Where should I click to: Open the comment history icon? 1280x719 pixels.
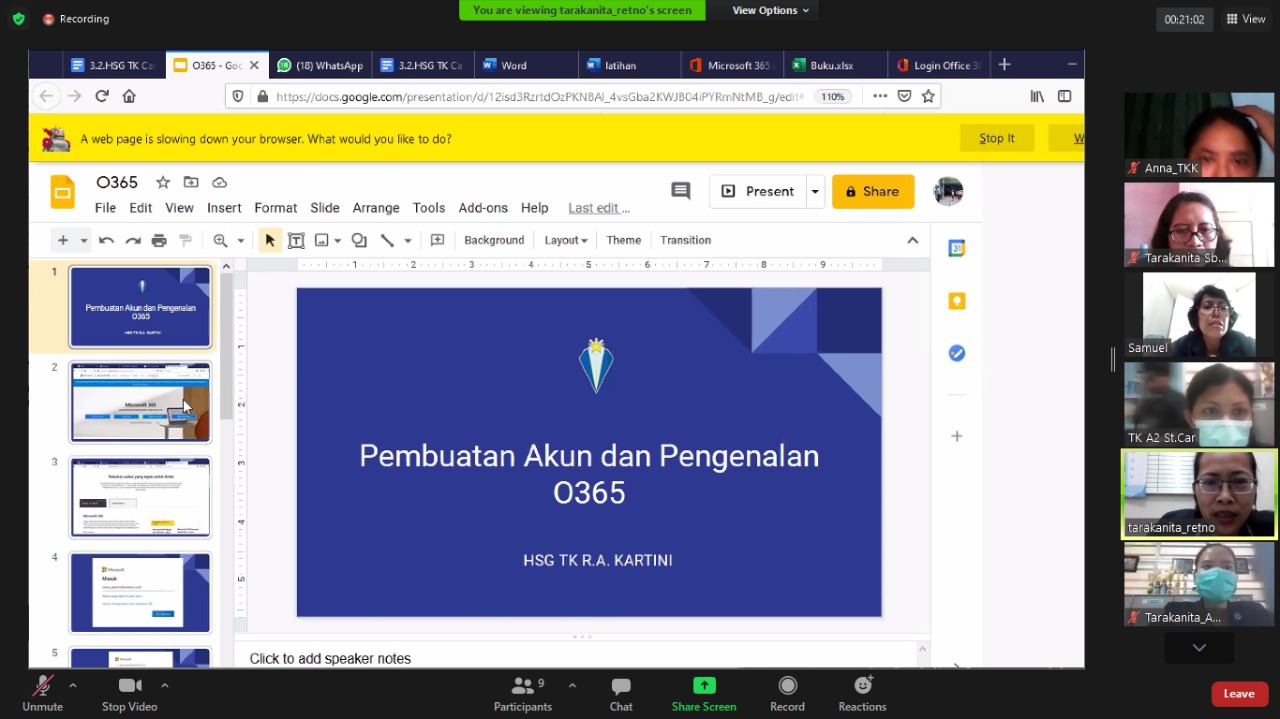click(x=681, y=191)
